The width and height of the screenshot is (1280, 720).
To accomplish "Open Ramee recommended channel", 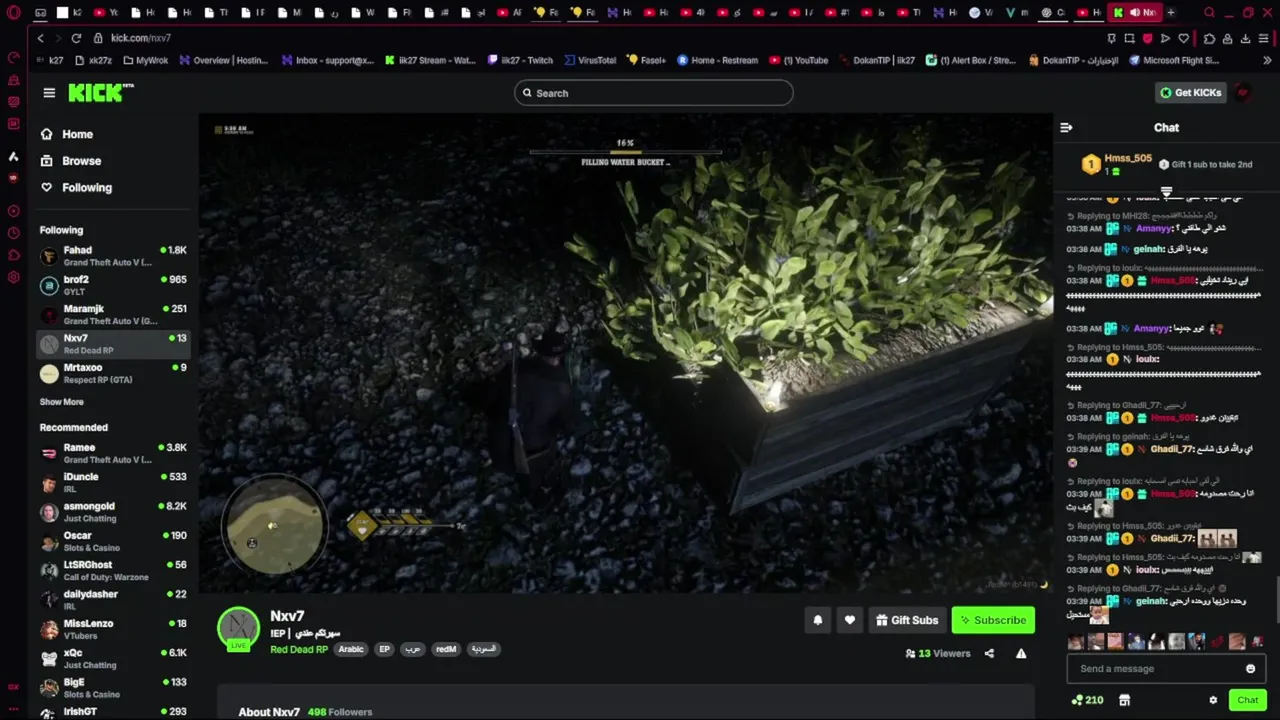I will 112,453.
